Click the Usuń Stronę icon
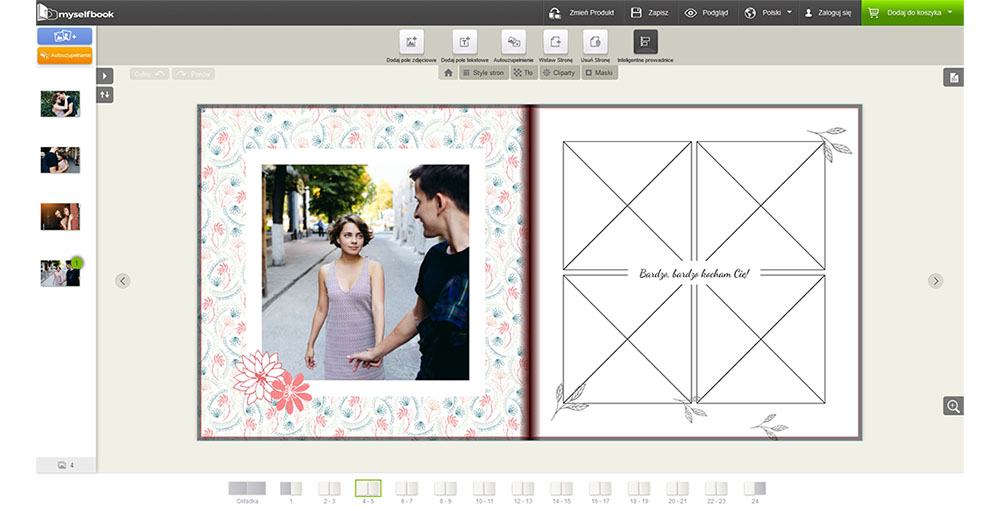This screenshot has width=1000, height=511. coord(595,42)
